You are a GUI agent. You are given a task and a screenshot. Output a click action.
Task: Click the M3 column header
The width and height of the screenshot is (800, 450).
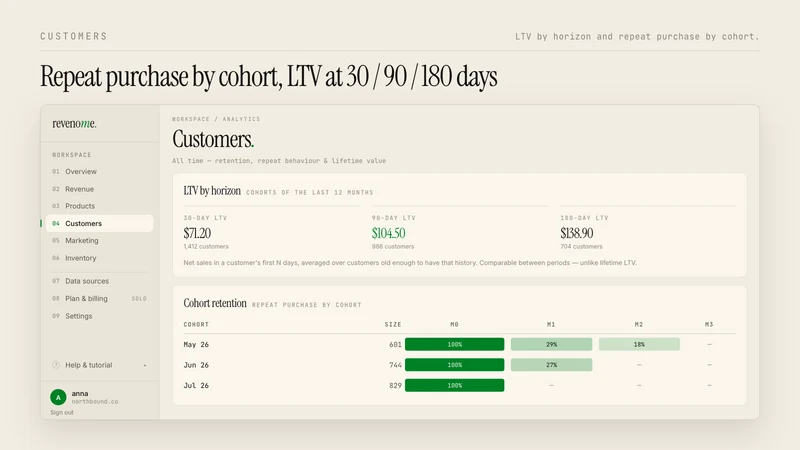(x=709, y=324)
